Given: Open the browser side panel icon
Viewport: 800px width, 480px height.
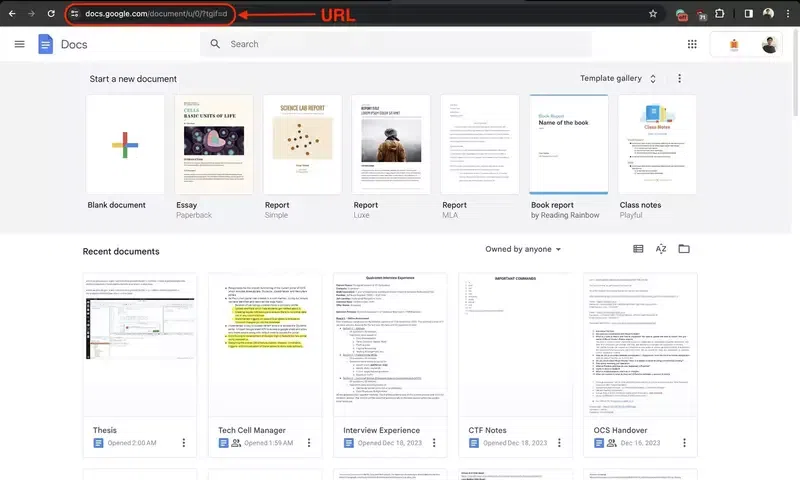Looking at the screenshot, I should (748, 14).
